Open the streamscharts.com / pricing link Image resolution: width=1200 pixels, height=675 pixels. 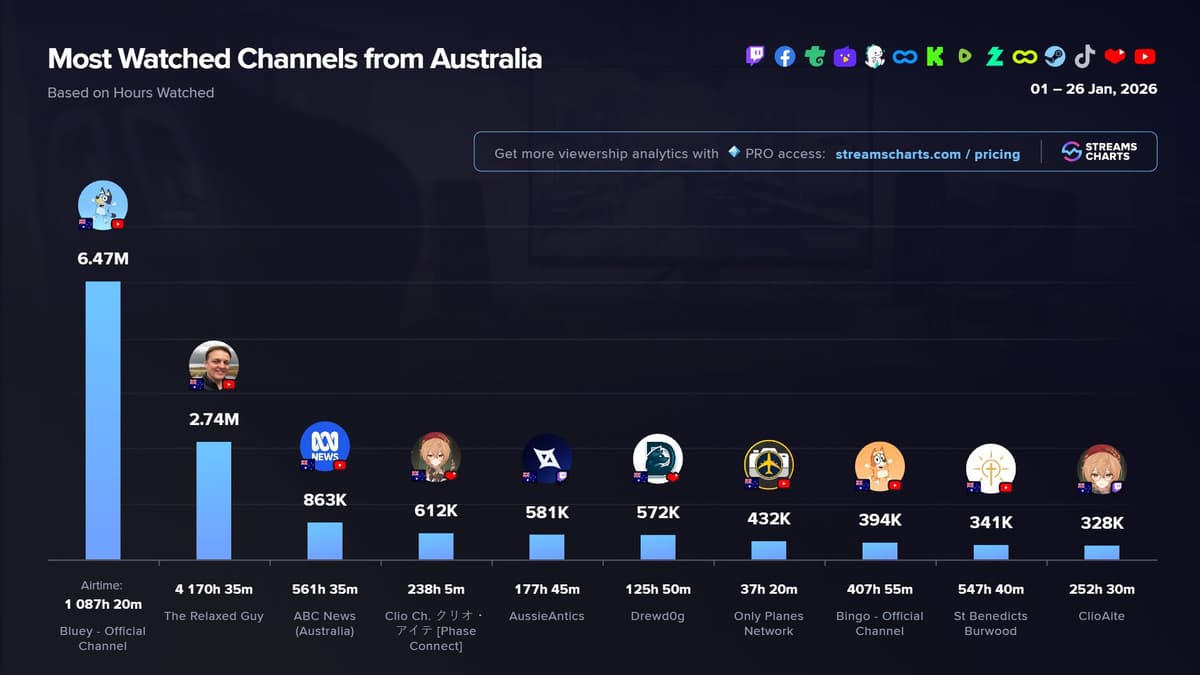(x=927, y=154)
